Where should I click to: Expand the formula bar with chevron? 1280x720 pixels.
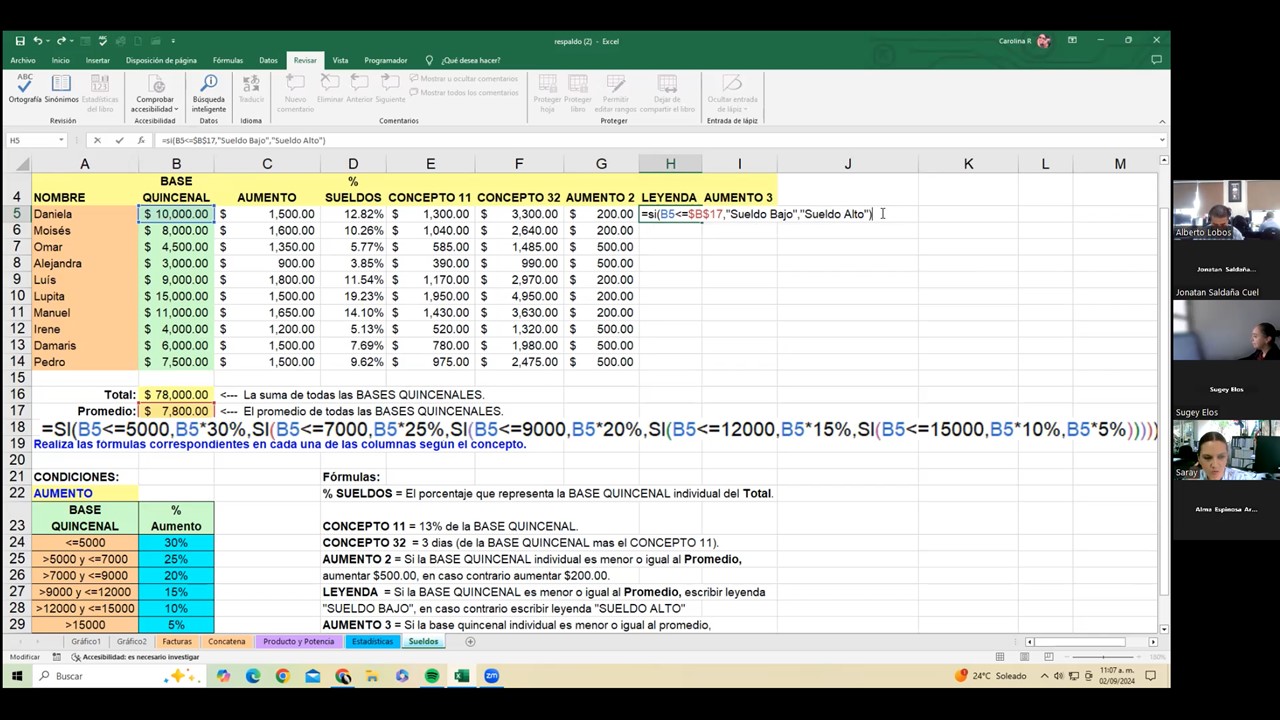(1162, 140)
